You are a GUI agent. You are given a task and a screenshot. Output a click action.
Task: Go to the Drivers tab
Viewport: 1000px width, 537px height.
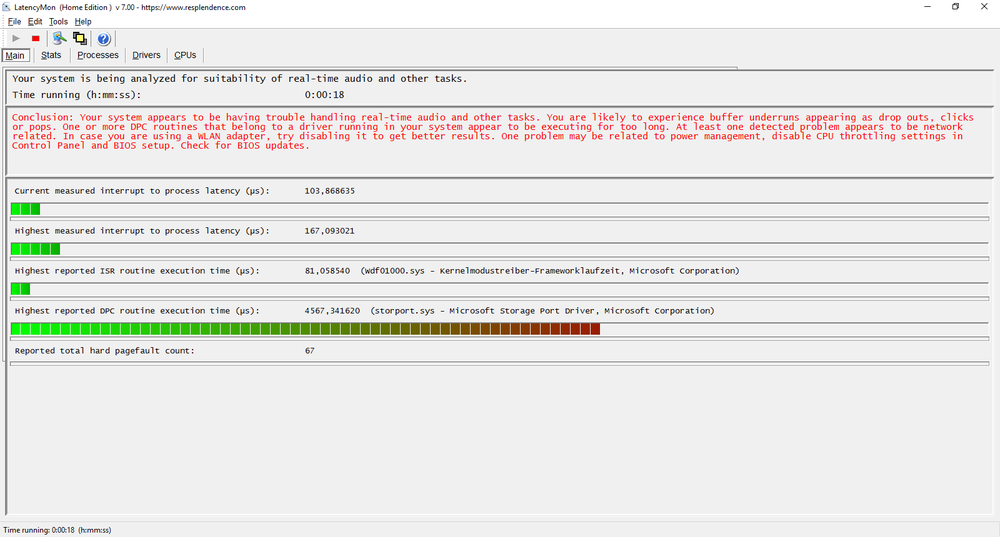tap(146, 55)
